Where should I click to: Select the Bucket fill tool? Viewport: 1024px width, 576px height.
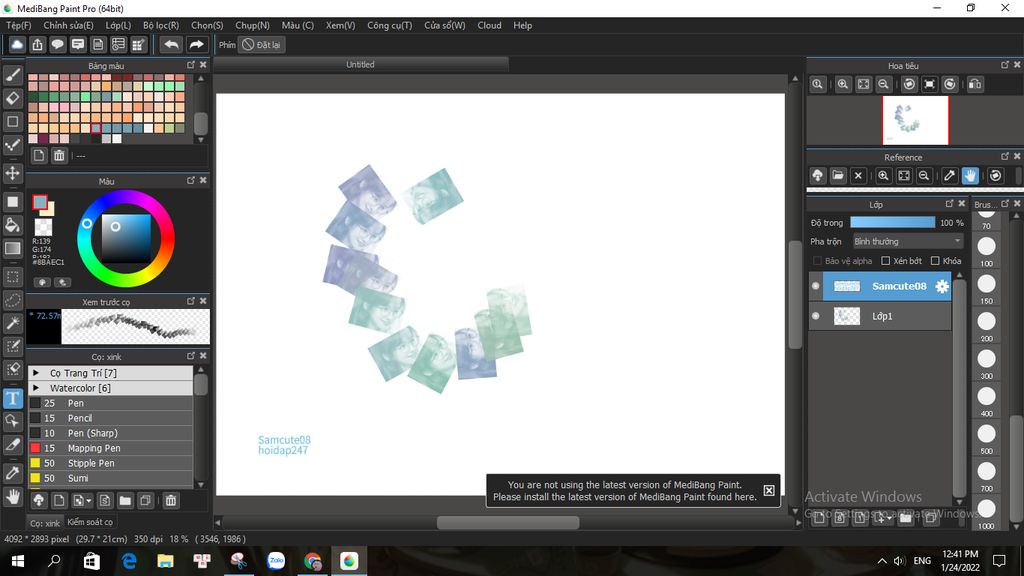coord(13,225)
